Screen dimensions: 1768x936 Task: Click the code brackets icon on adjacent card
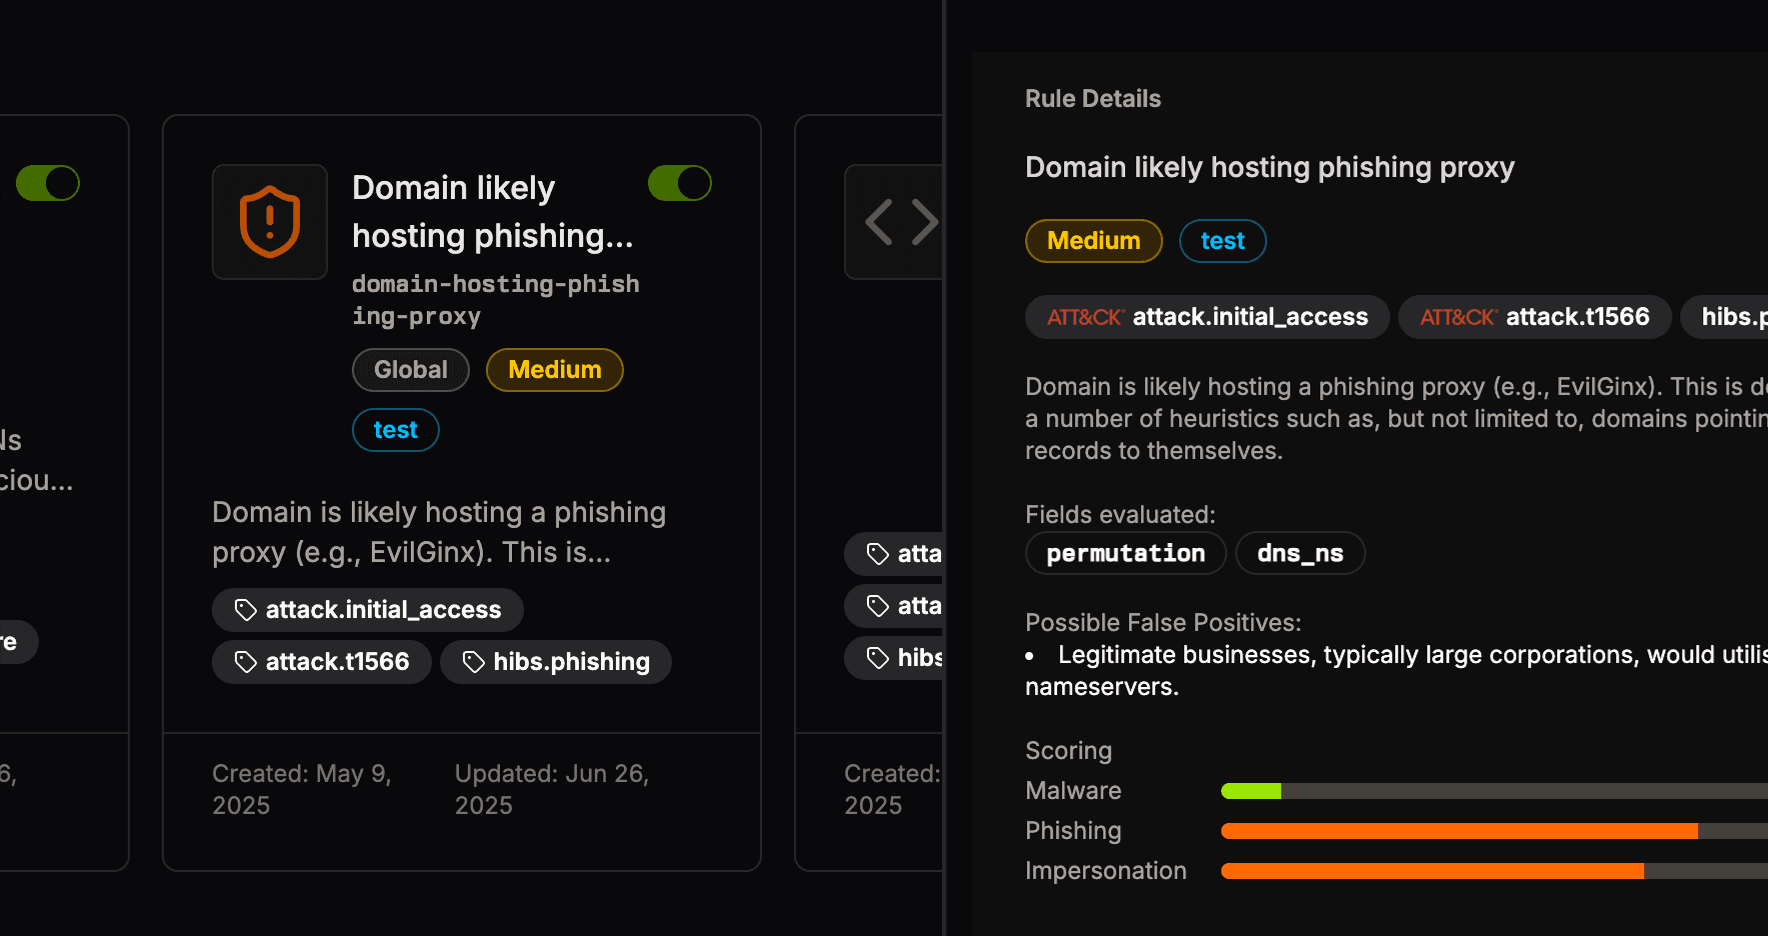click(x=900, y=222)
